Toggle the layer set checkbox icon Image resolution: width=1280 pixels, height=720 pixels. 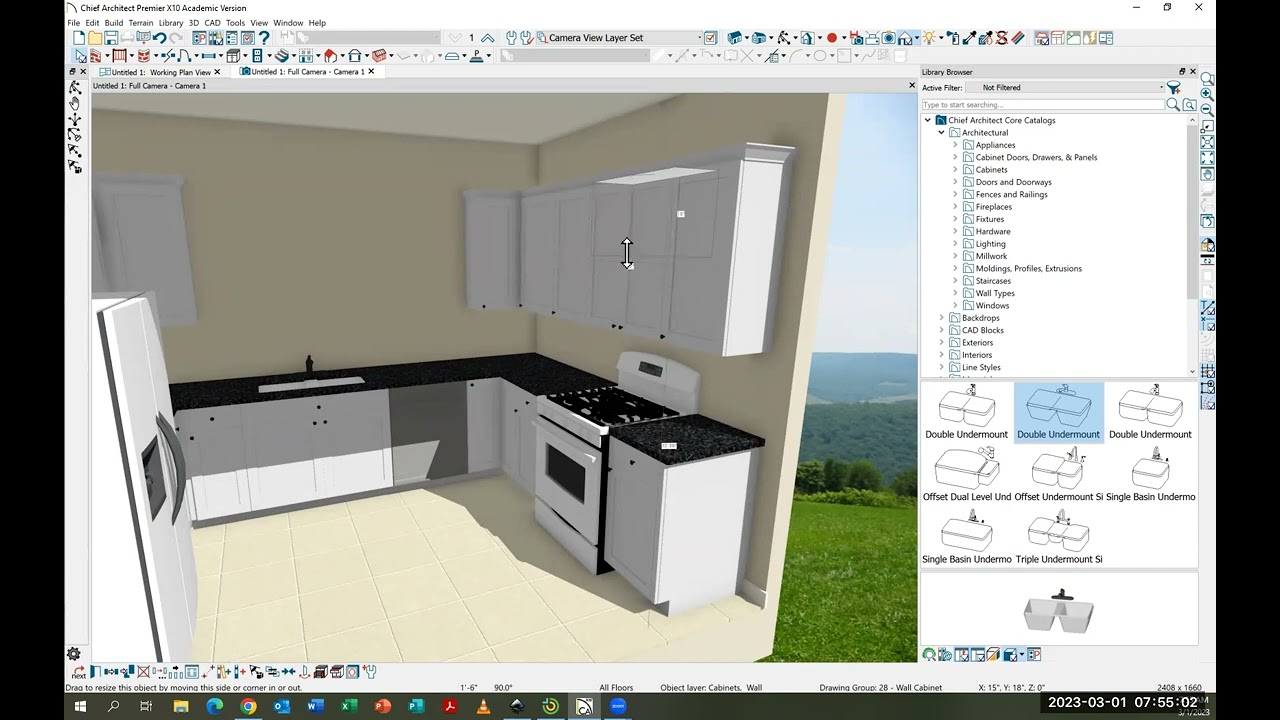710,38
